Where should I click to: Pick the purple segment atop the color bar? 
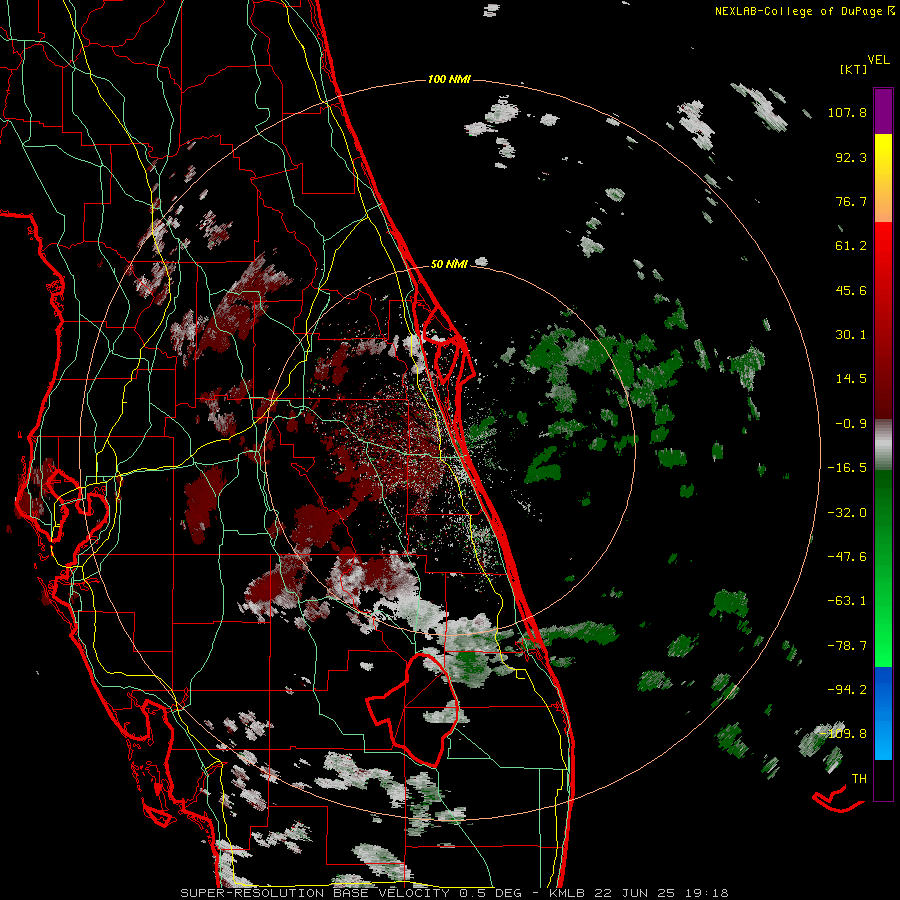coord(883,111)
